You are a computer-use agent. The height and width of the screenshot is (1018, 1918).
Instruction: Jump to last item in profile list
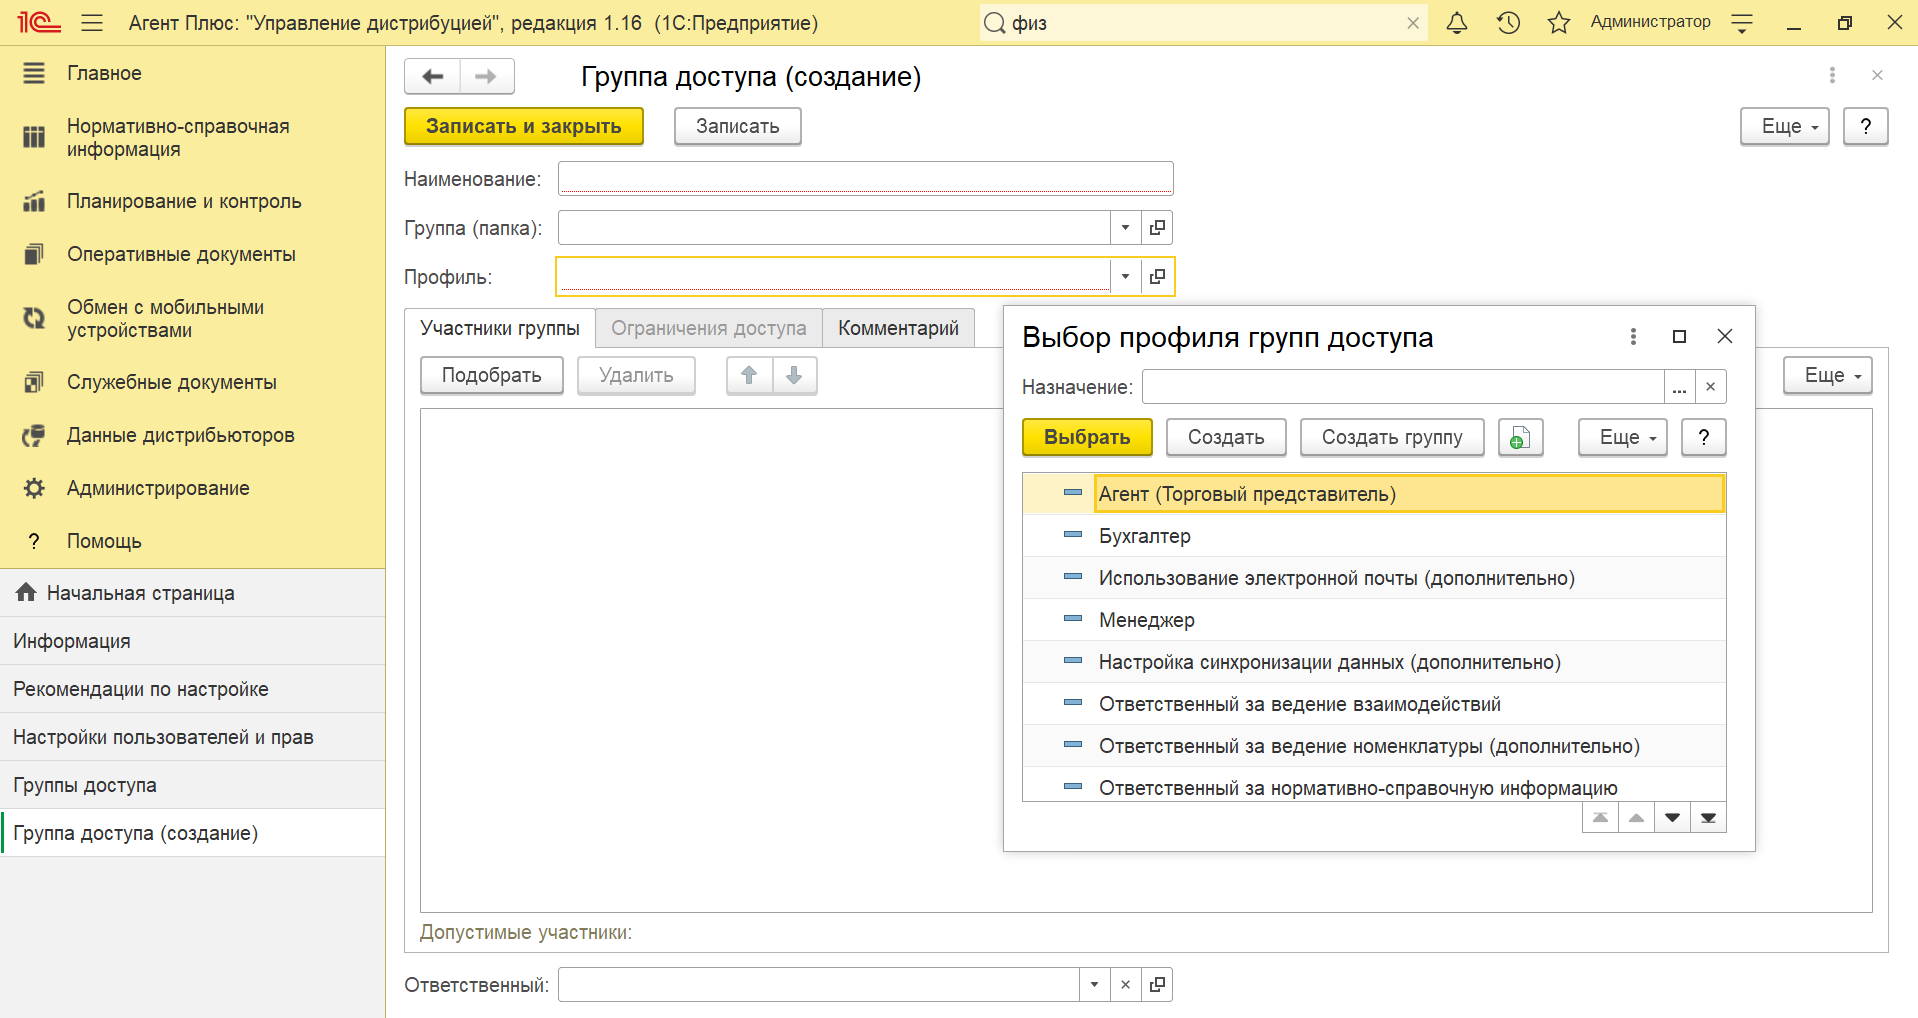pyautogui.click(x=1708, y=818)
